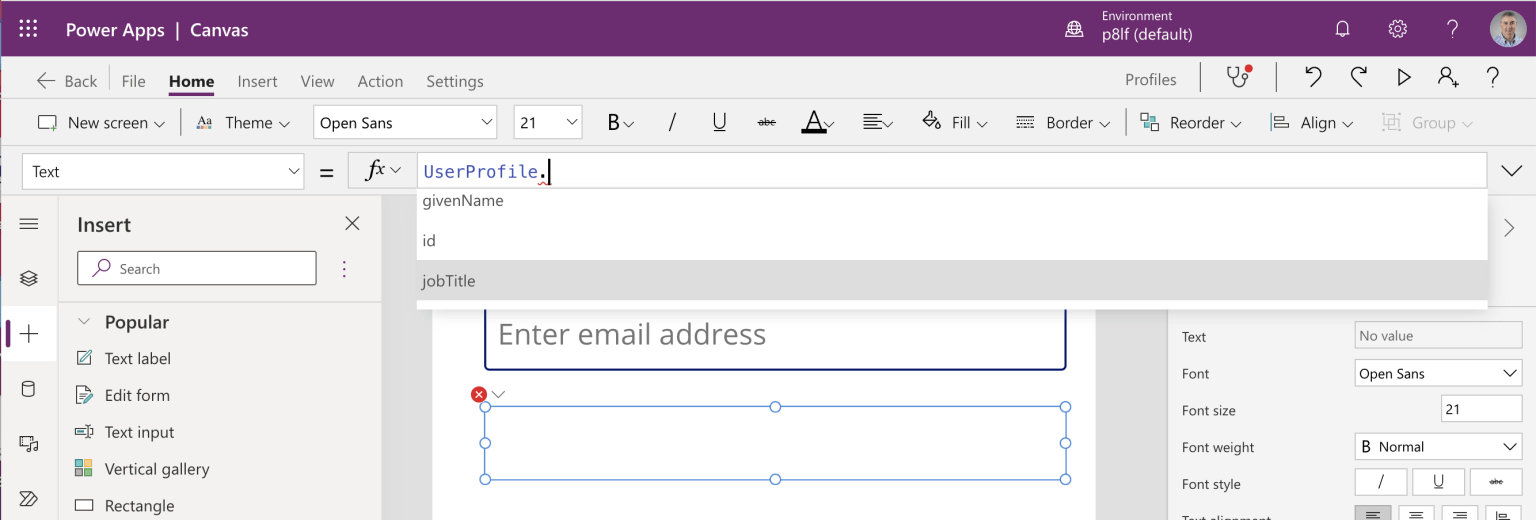
Task: Open the Data cylinder icon in sidebar
Action: pyautogui.click(x=29, y=389)
